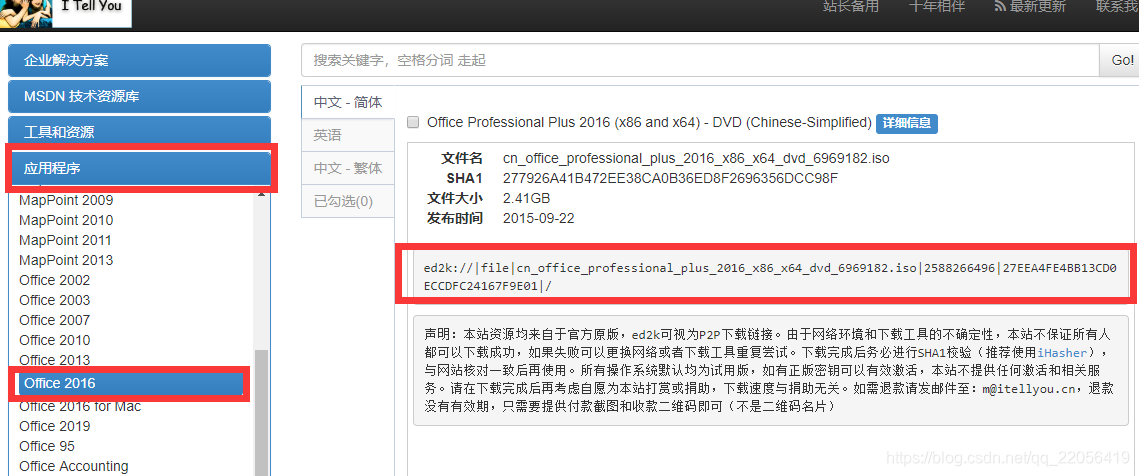1139x476 pixels.
Task: Select Office 95 in the list
Action: coord(47,446)
